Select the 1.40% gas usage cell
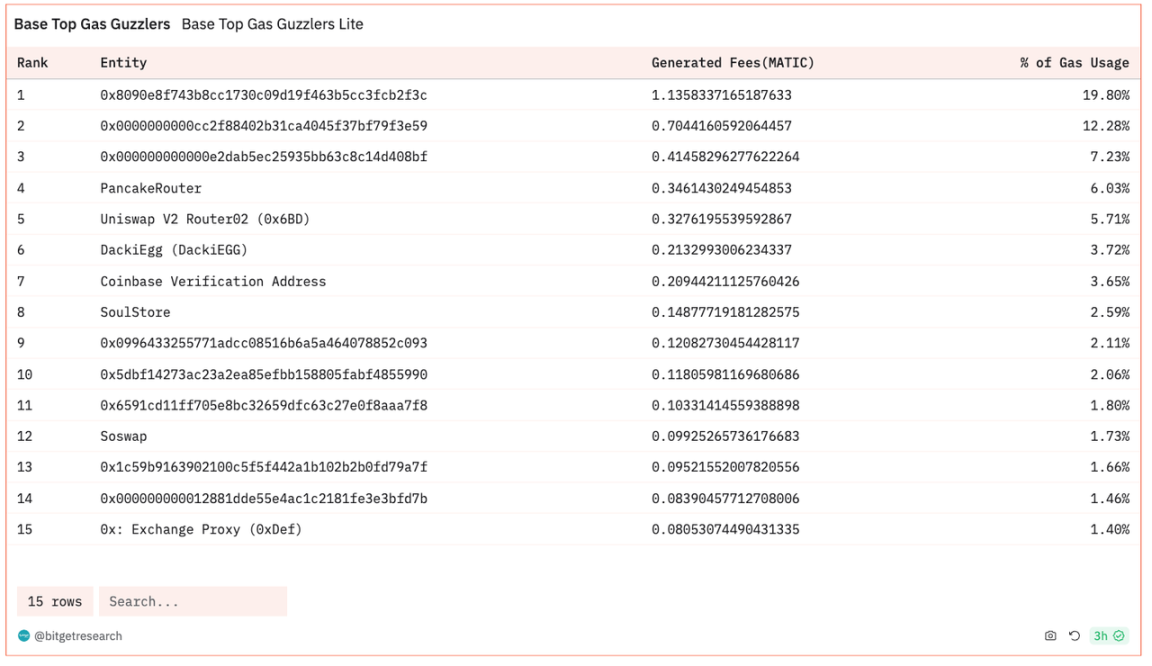Image resolution: width=1152 pixels, height=666 pixels. [1109, 529]
